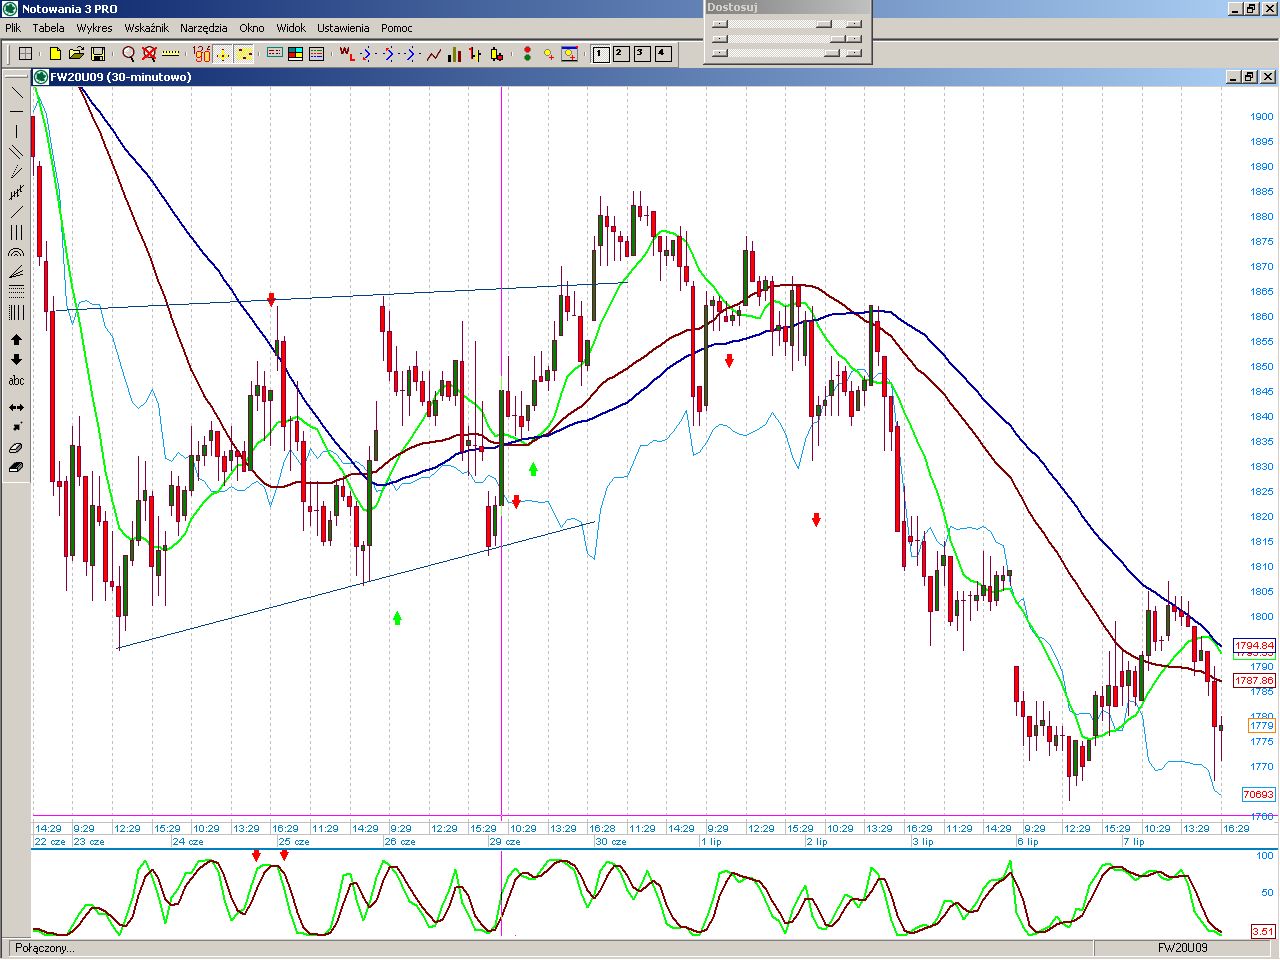The image size is (1280, 960).
Task: Switch to workspace layout 1
Action: 600,54
